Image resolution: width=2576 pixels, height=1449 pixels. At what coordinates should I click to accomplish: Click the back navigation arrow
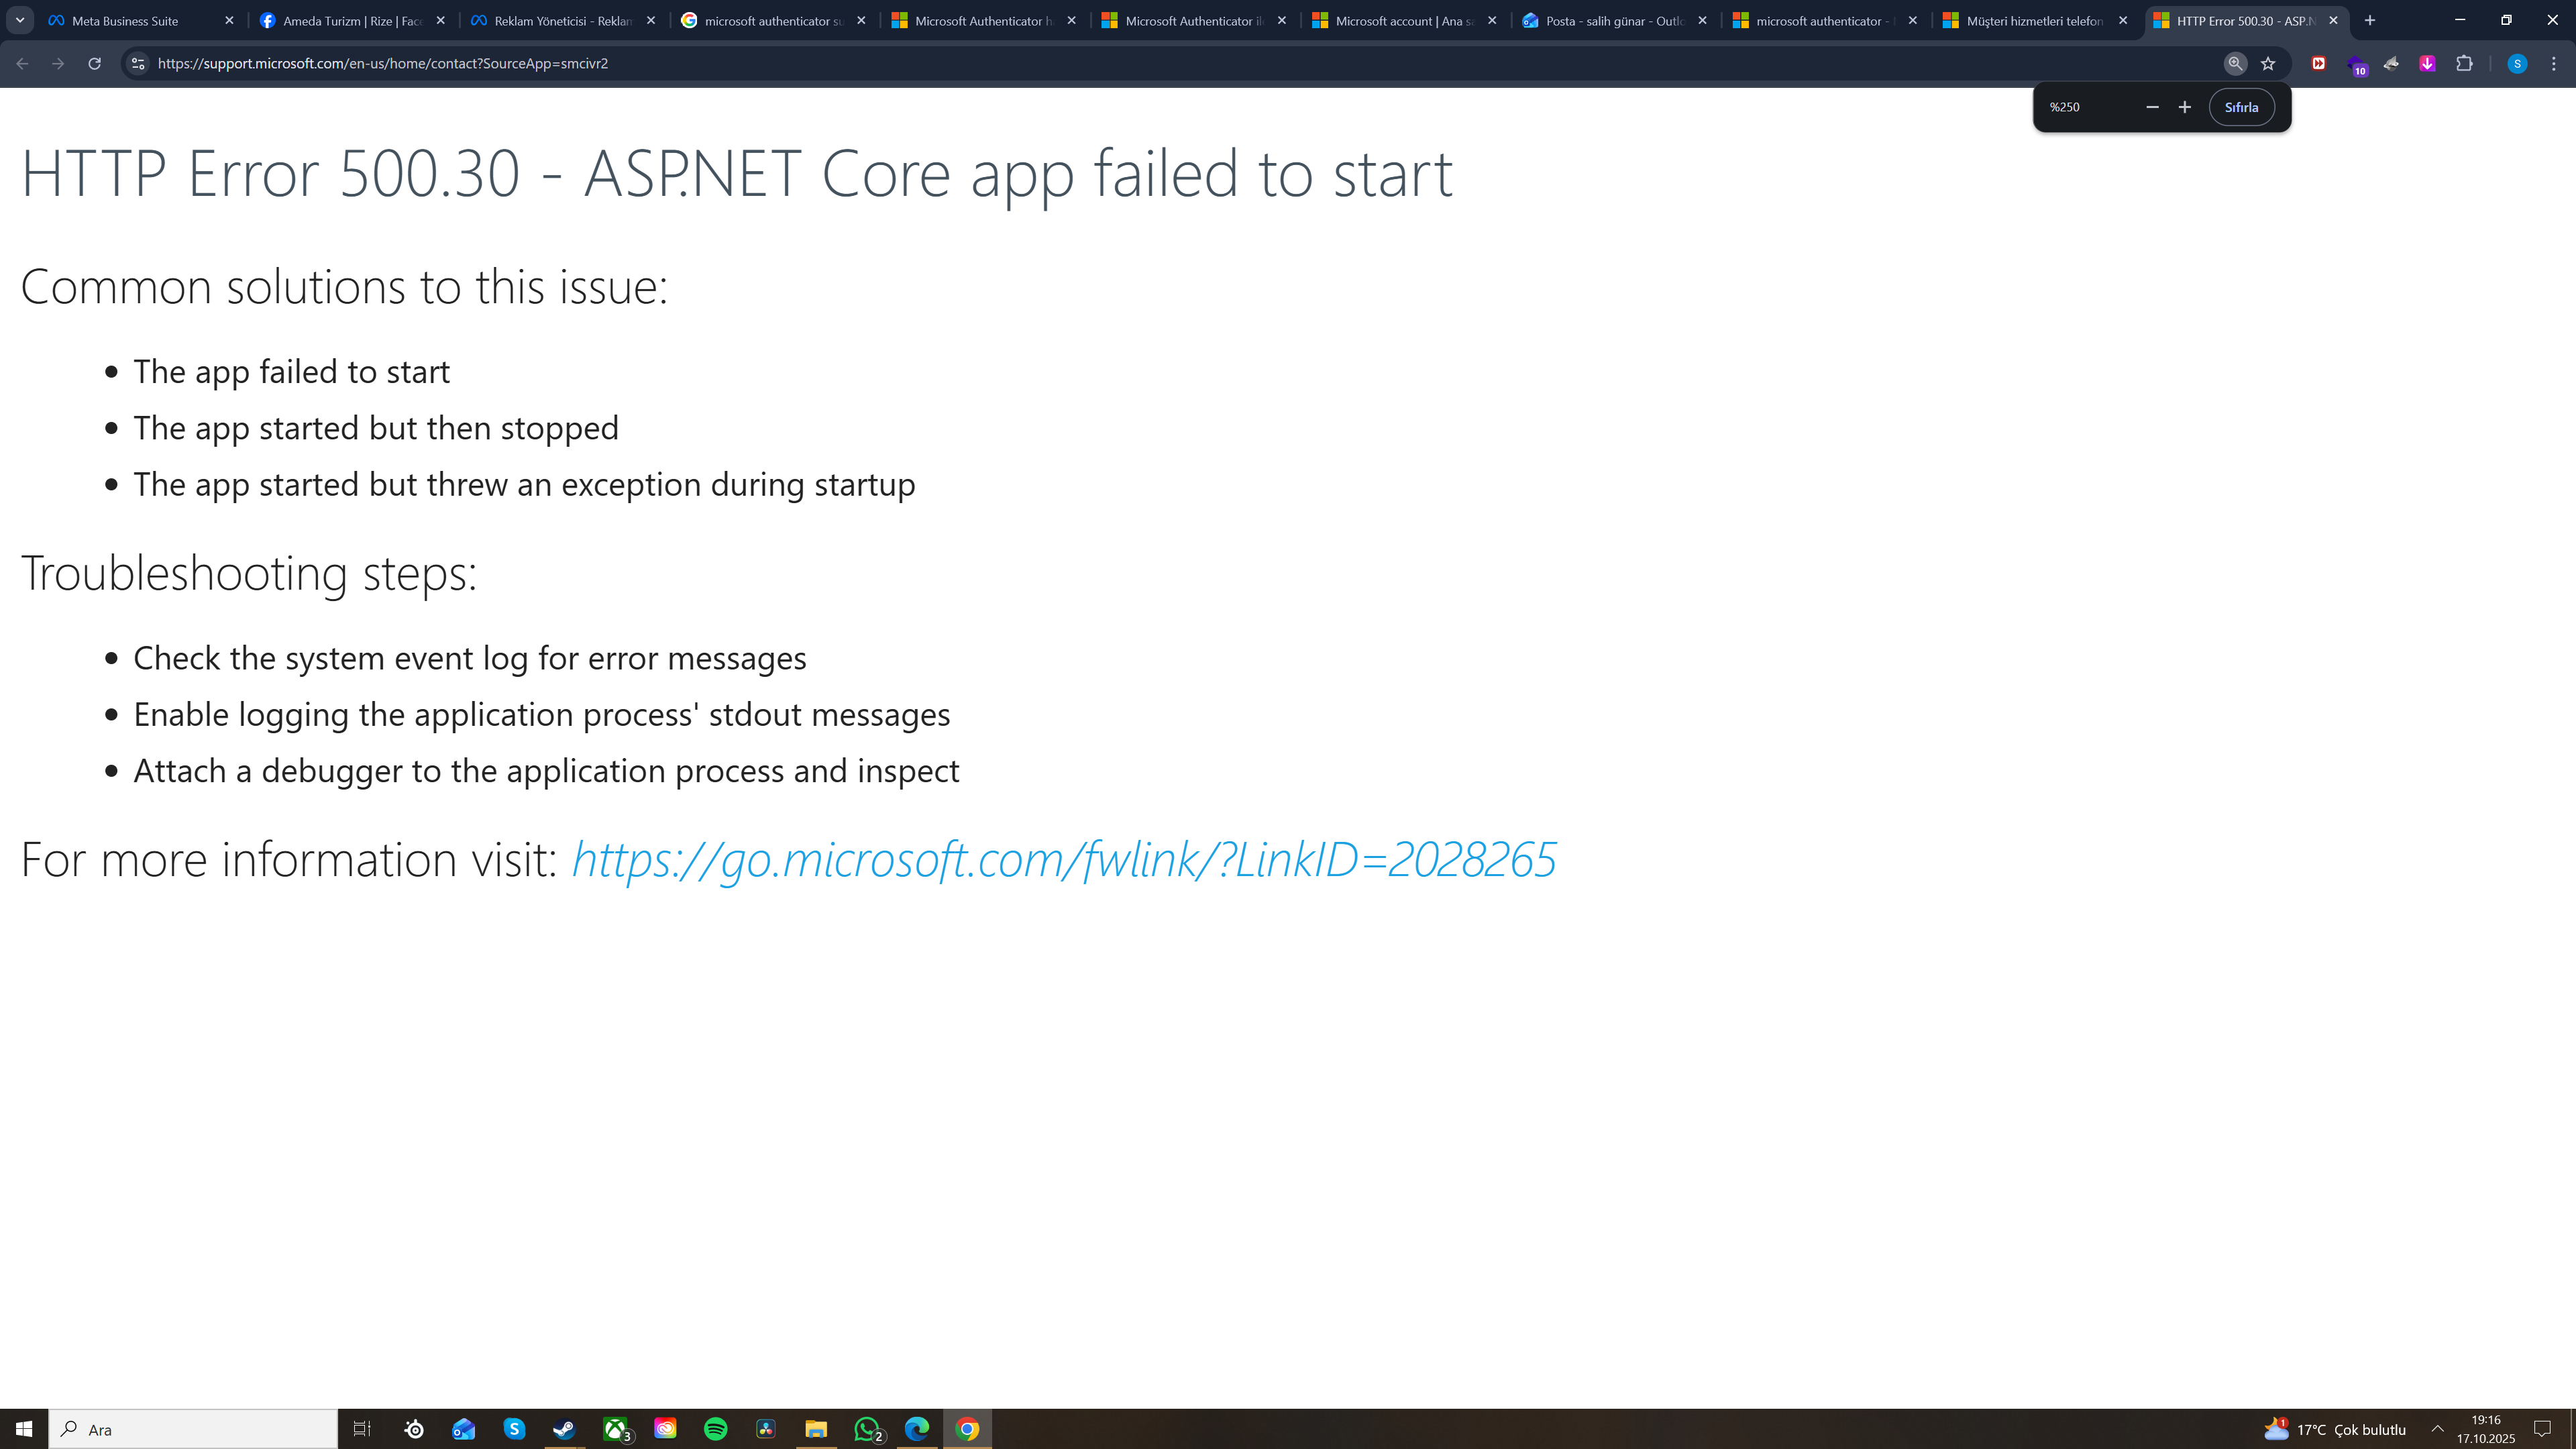(22, 63)
